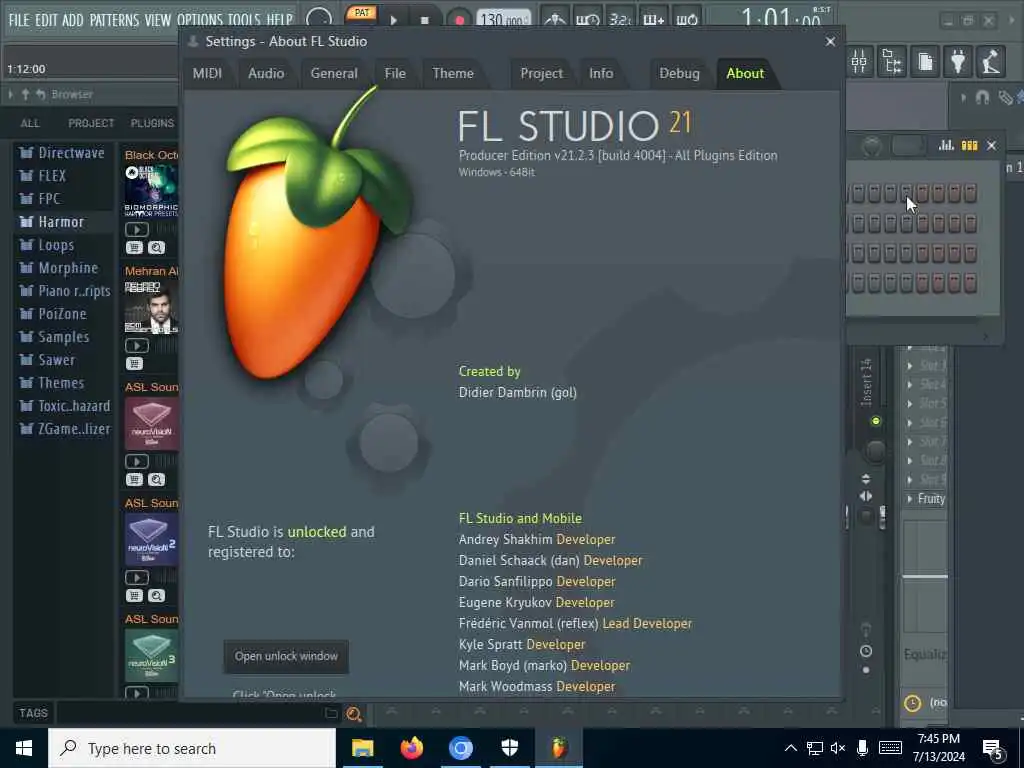
Task: Switch to the Project settings tab
Action: [541, 73]
